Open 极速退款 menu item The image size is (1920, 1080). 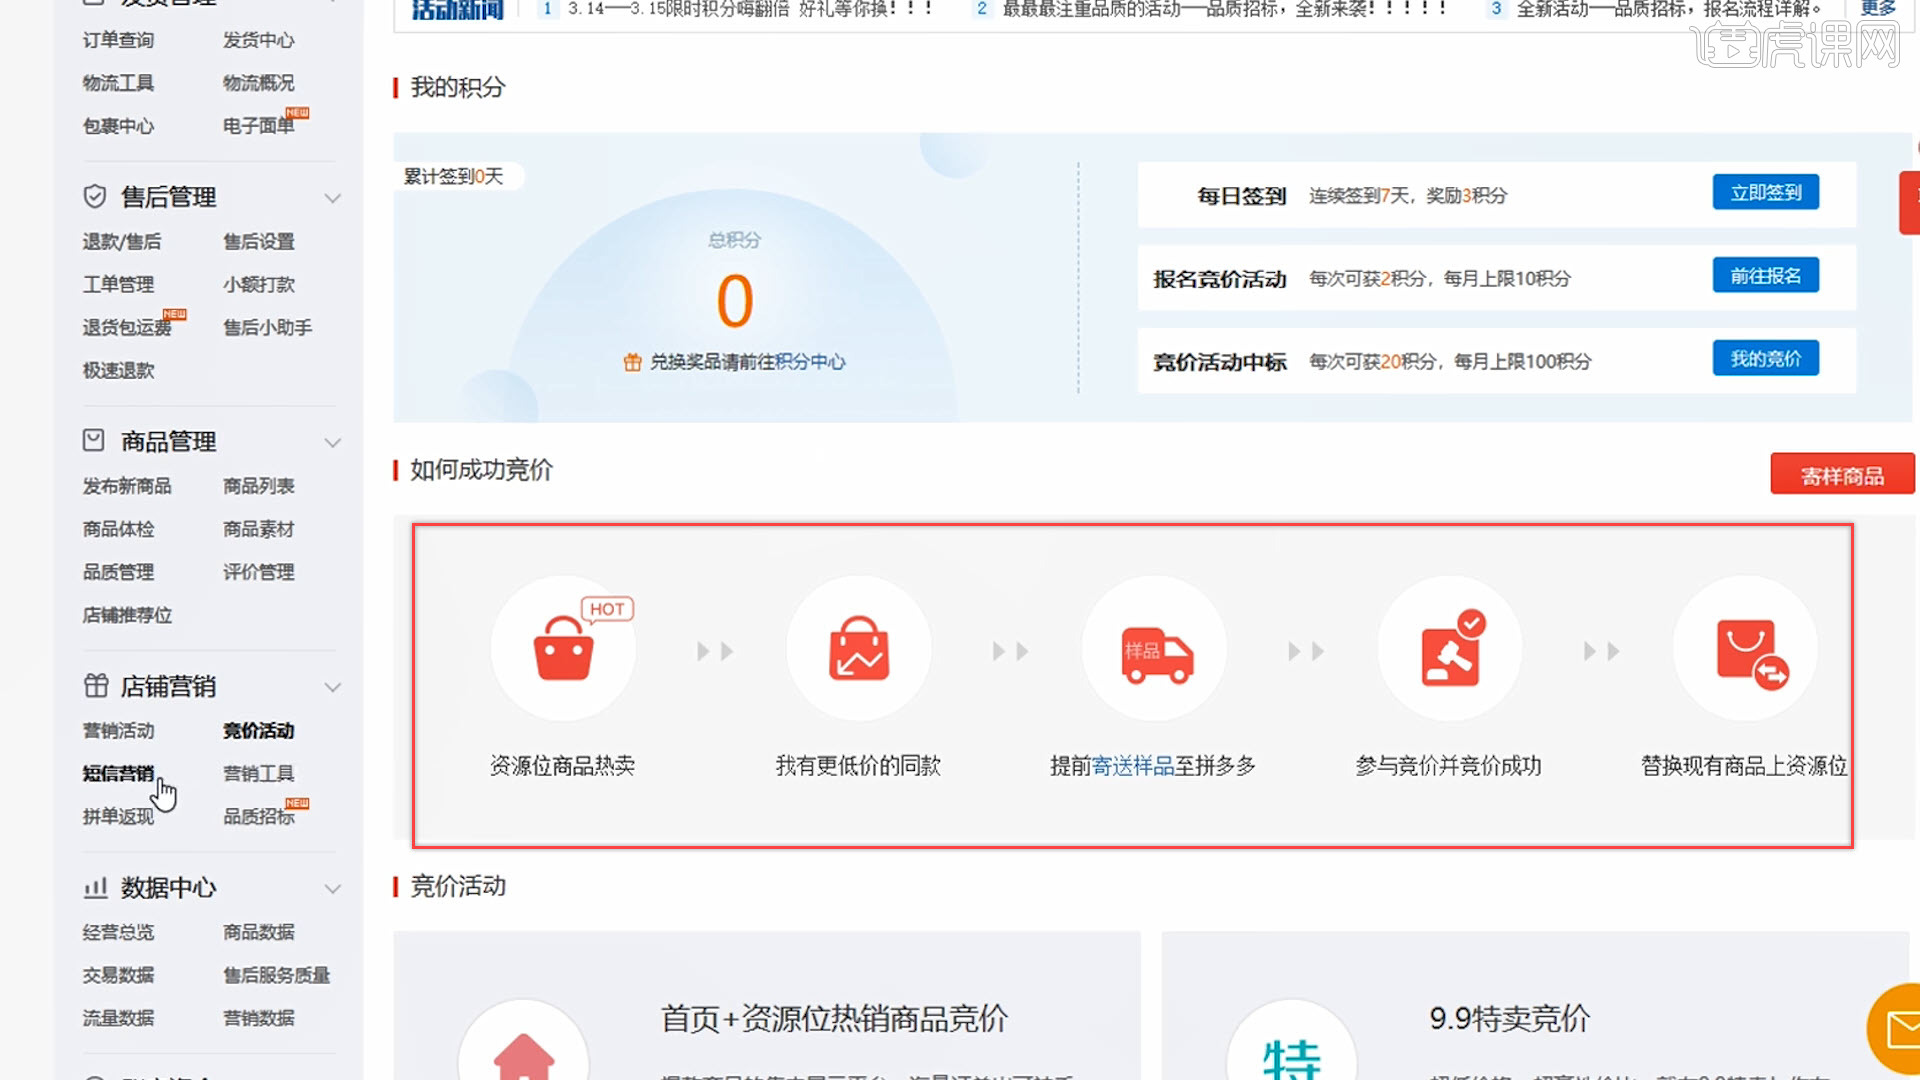coord(118,371)
